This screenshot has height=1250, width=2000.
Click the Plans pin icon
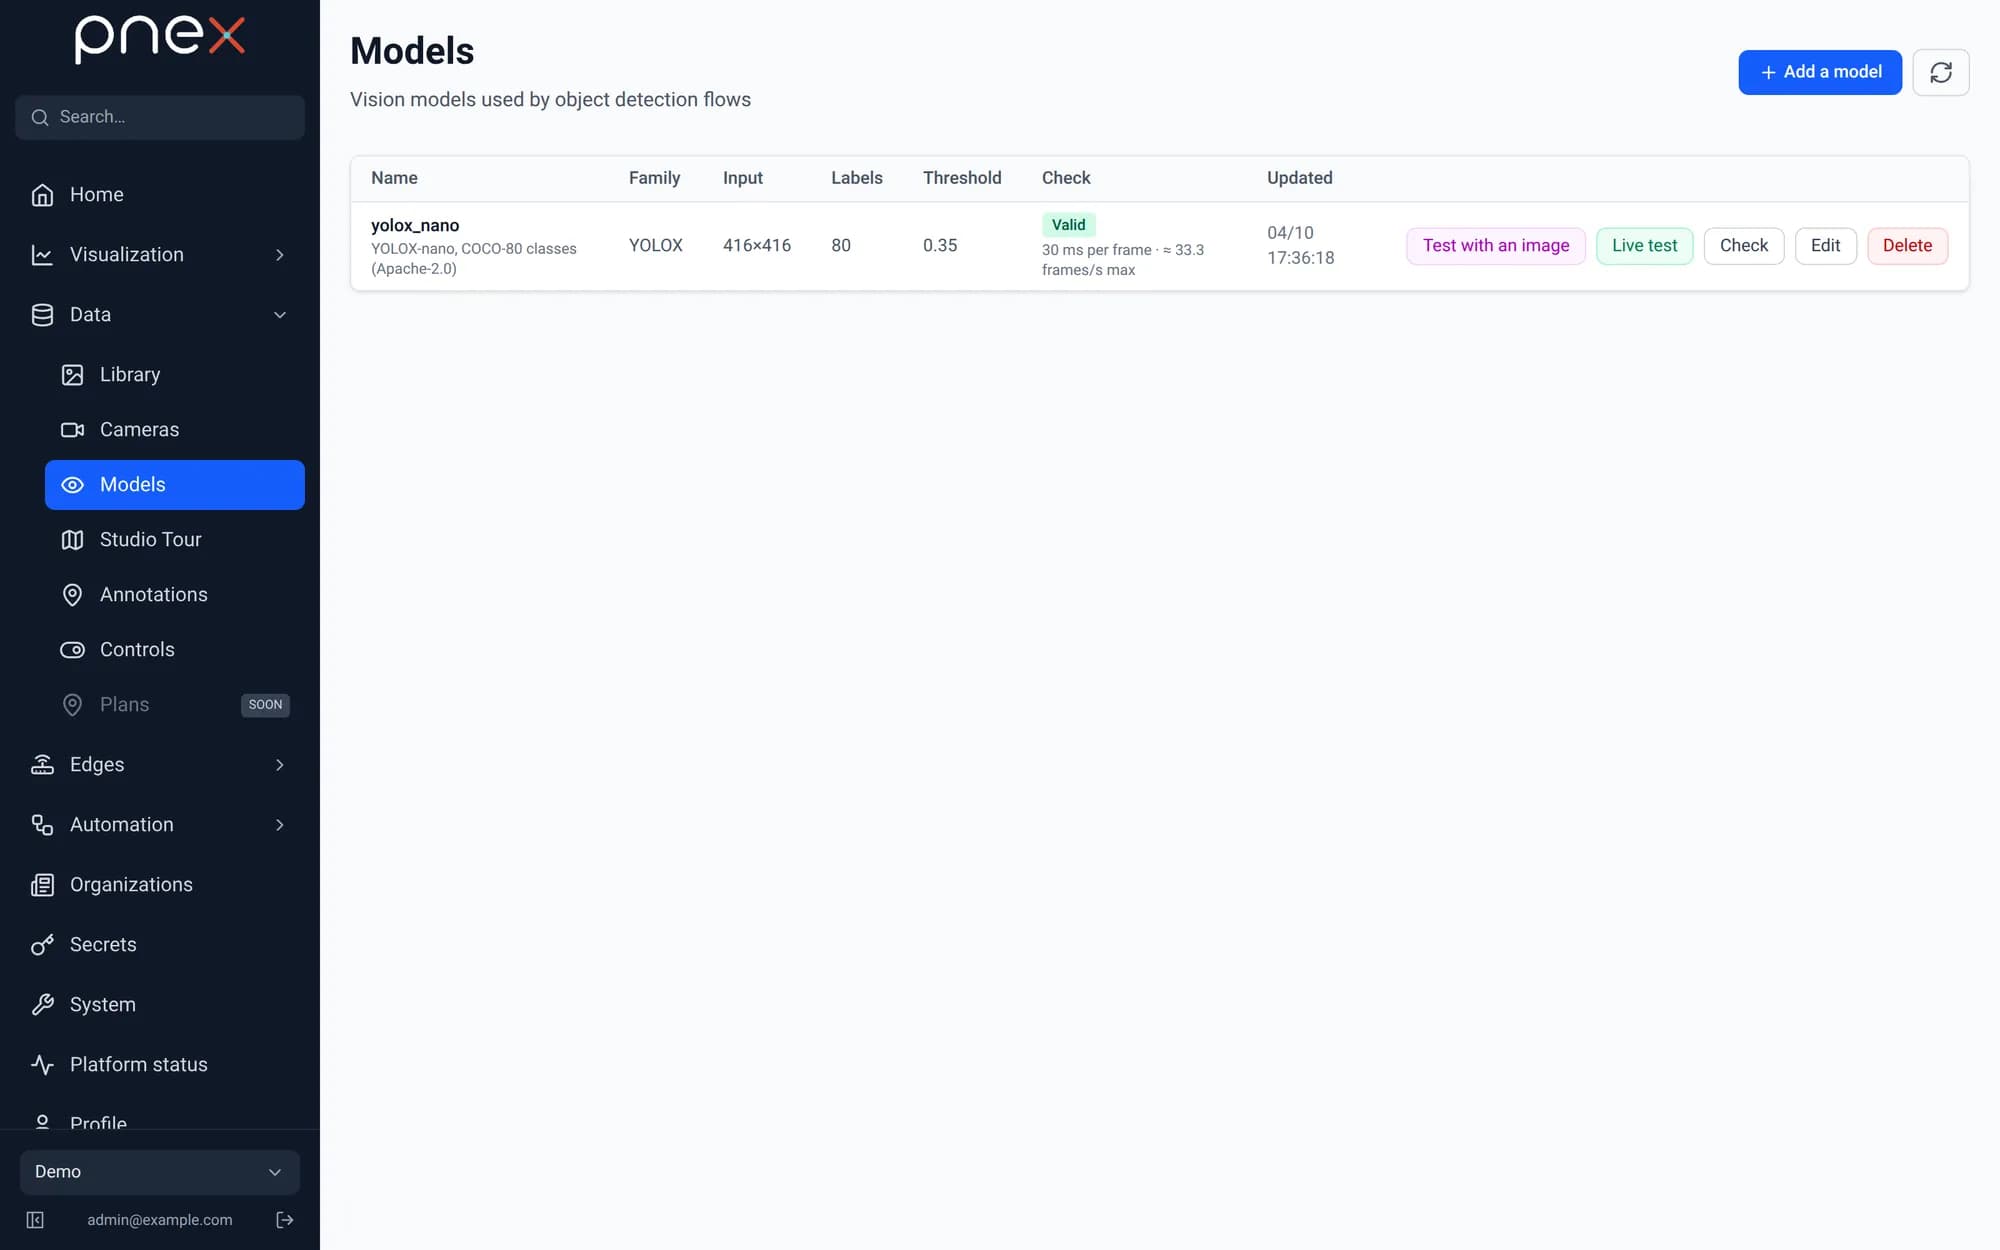pyautogui.click(x=72, y=705)
